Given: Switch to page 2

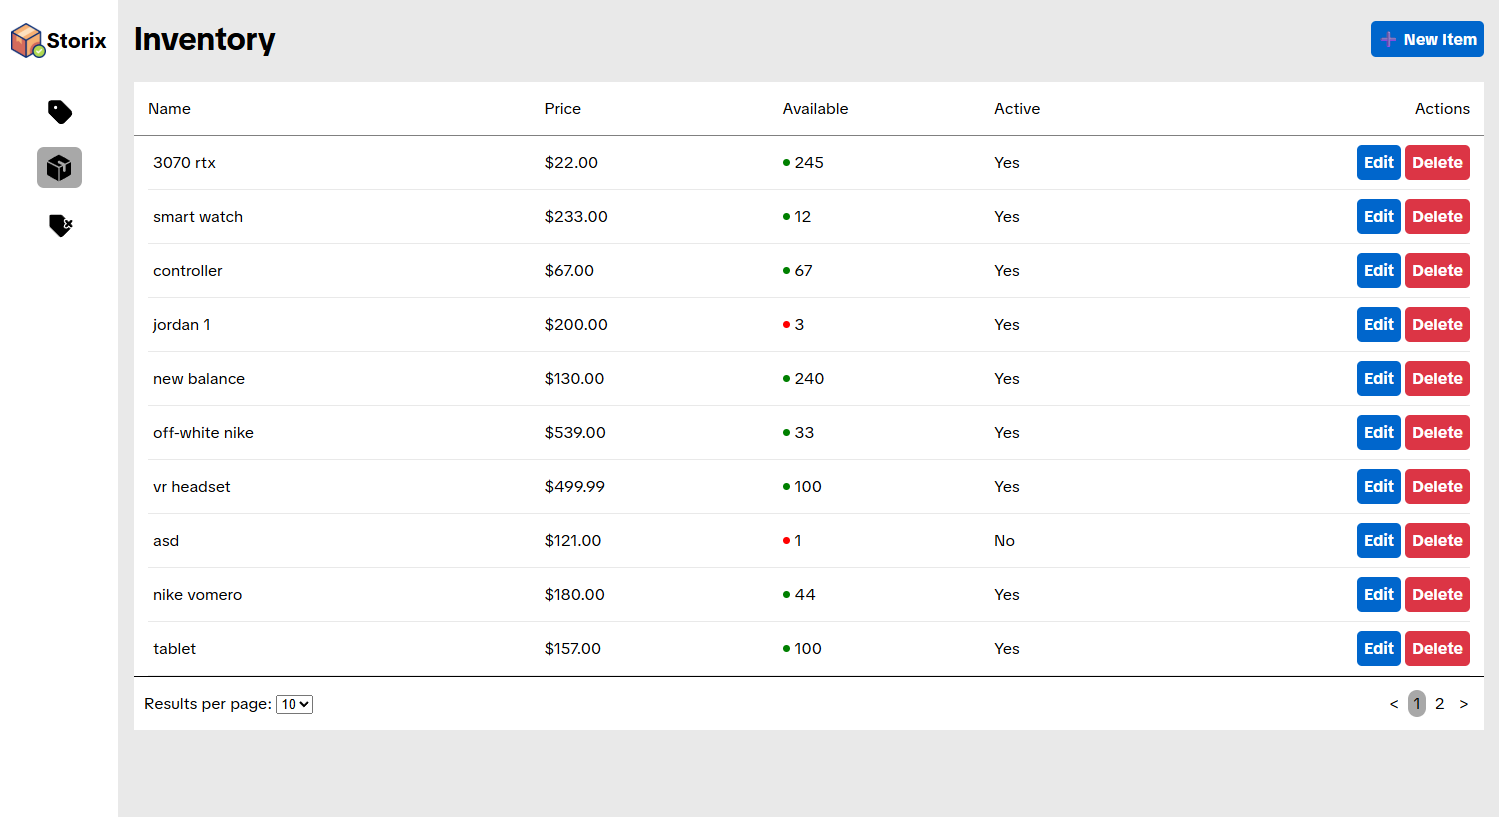Looking at the screenshot, I should 1439,704.
